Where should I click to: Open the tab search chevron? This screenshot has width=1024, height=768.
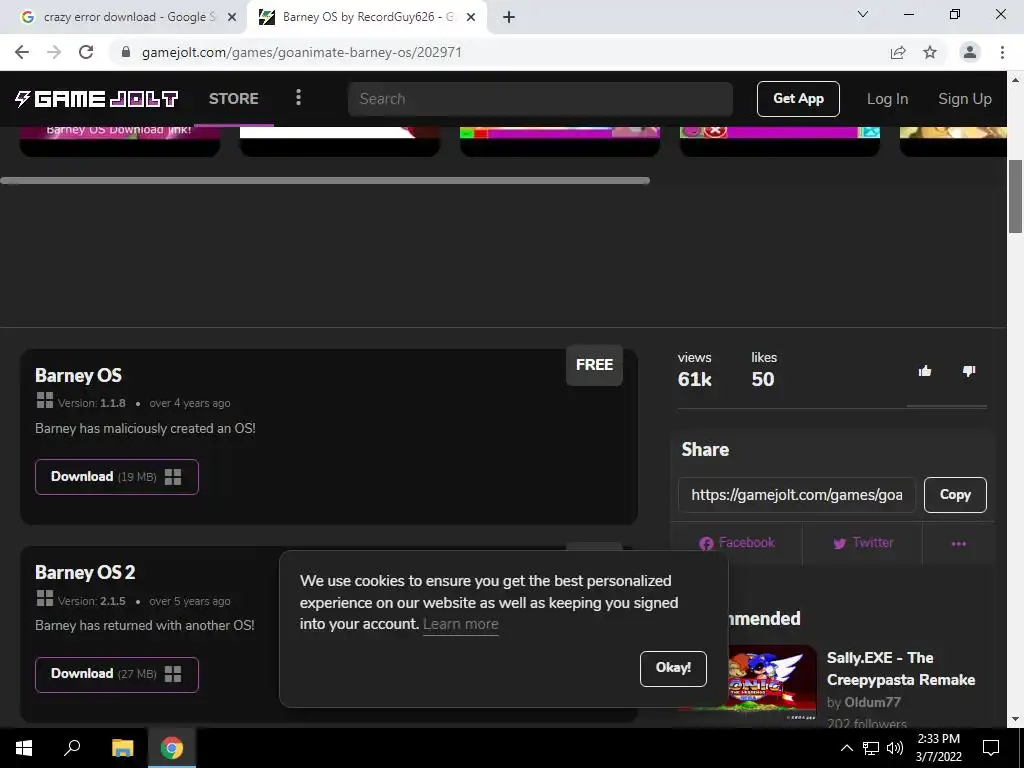pos(862,14)
